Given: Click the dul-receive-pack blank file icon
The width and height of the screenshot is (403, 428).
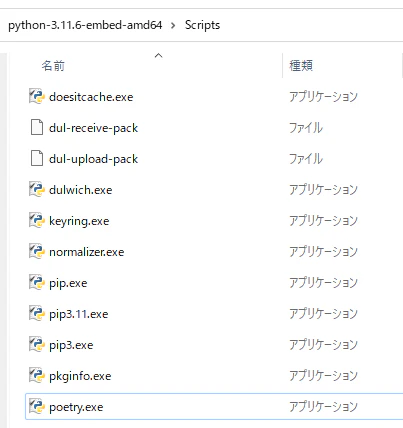Looking at the screenshot, I should coord(37,128).
